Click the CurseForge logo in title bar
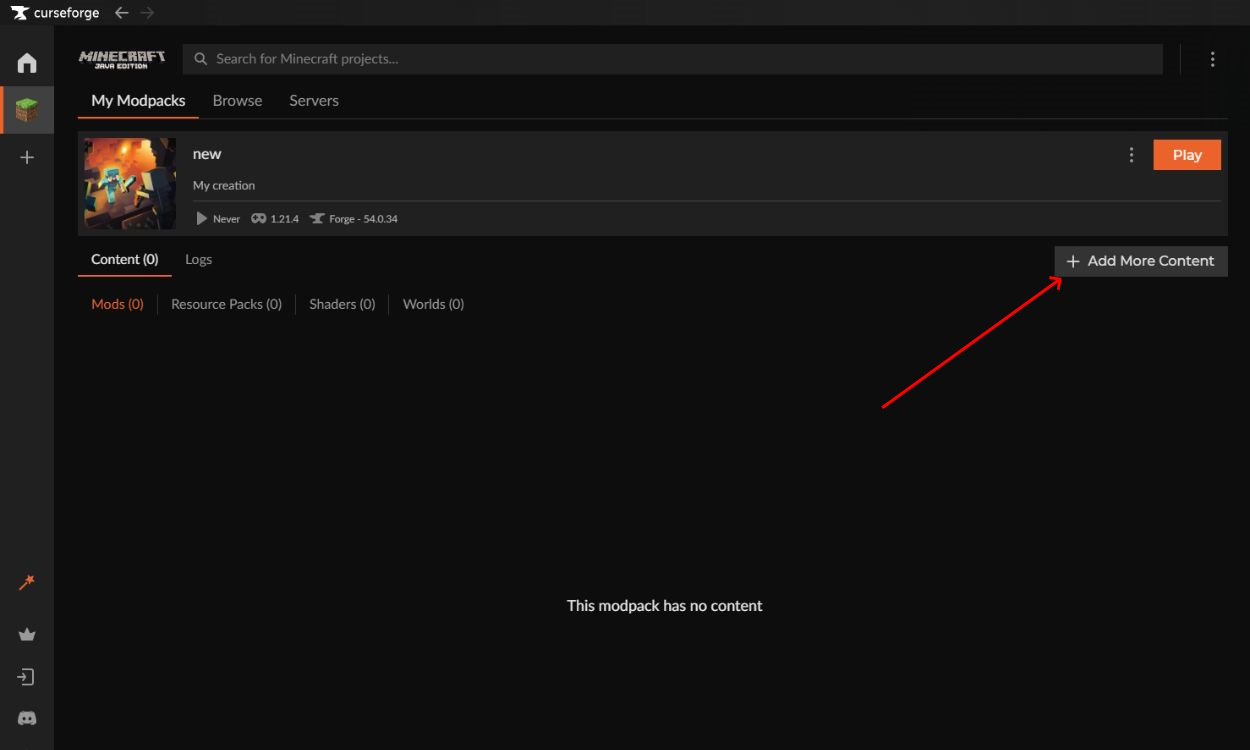Image resolution: width=1250 pixels, height=750 pixels. pos(55,13)
